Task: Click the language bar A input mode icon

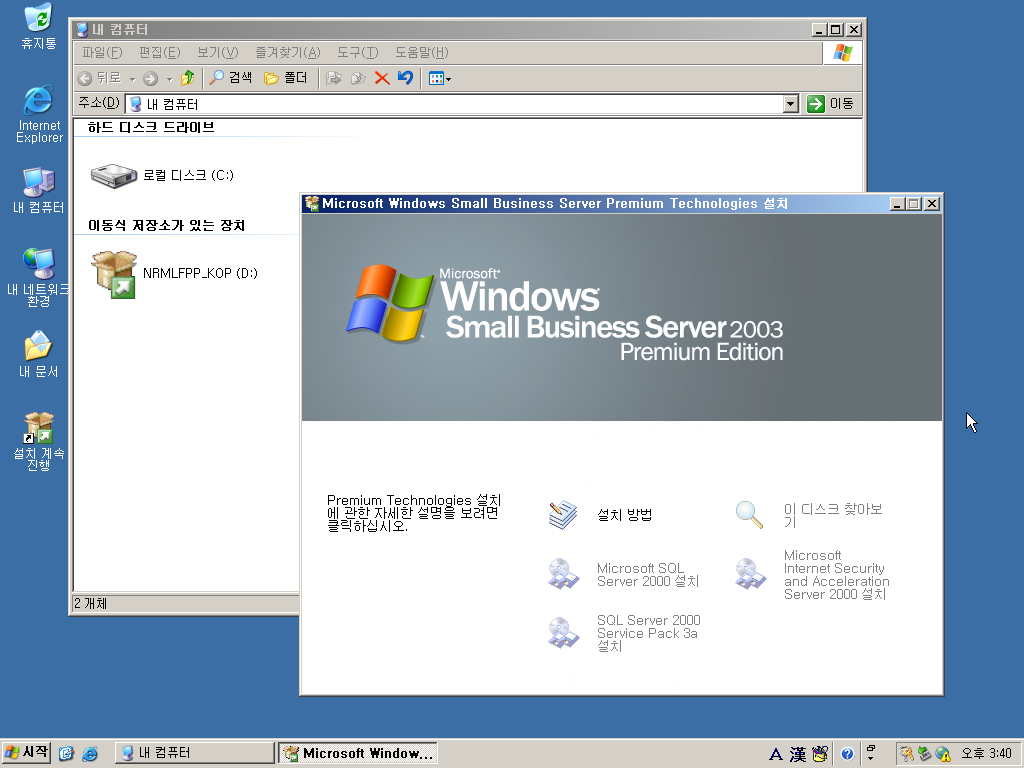Action: pyautogui.click(x=776, y=754)
